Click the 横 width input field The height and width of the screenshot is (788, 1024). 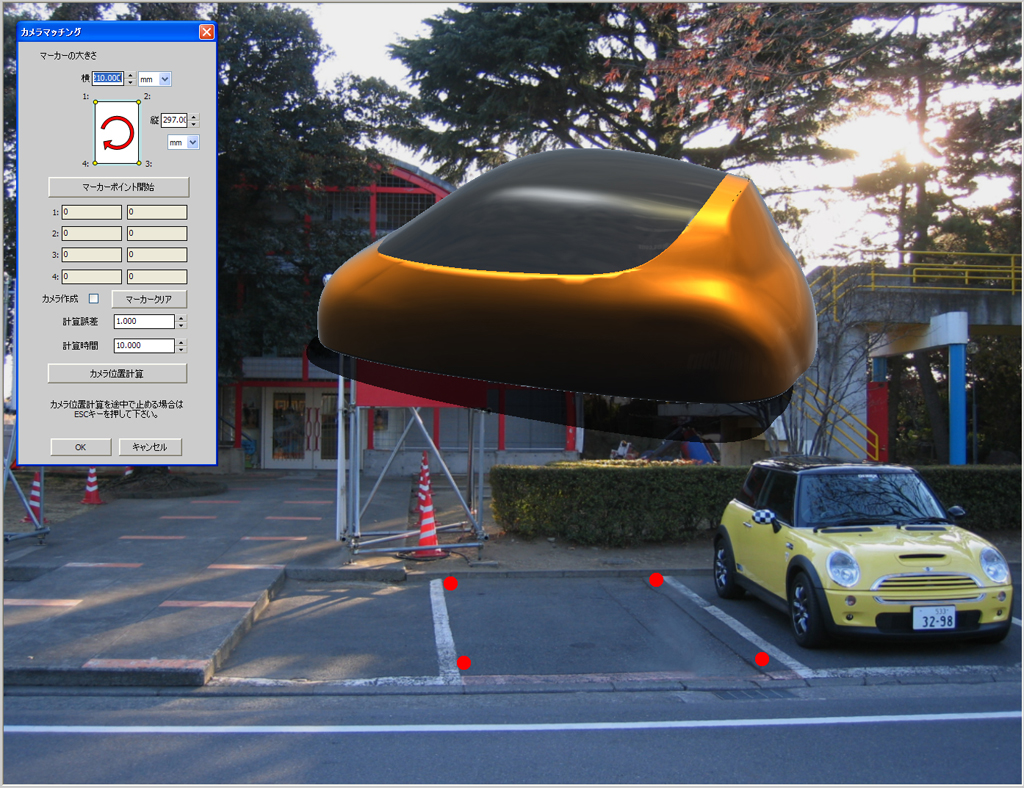[x=108, y=78]
